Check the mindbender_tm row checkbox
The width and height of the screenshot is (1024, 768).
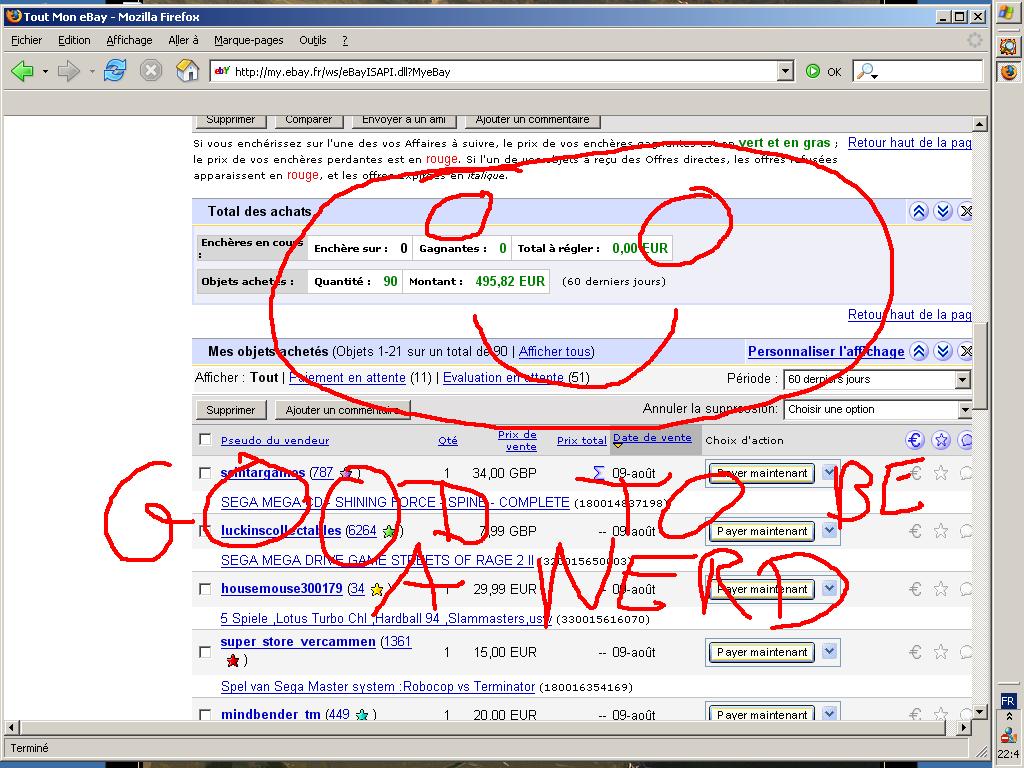205,714
